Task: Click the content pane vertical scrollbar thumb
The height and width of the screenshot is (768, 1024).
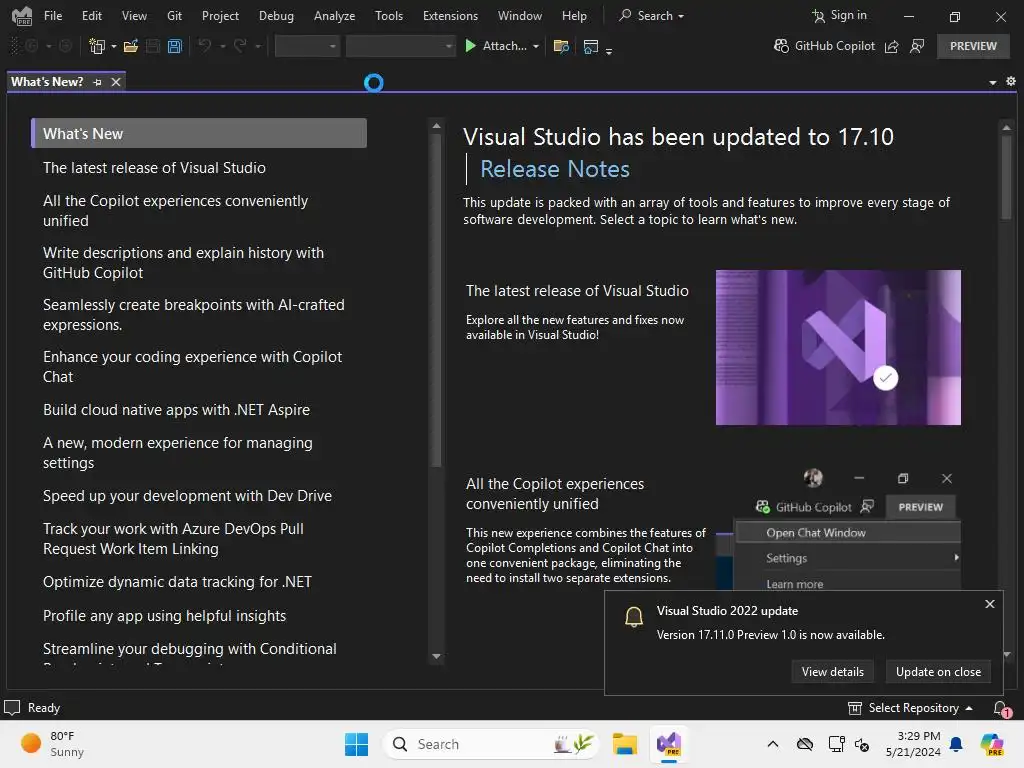Action: 1006,178
